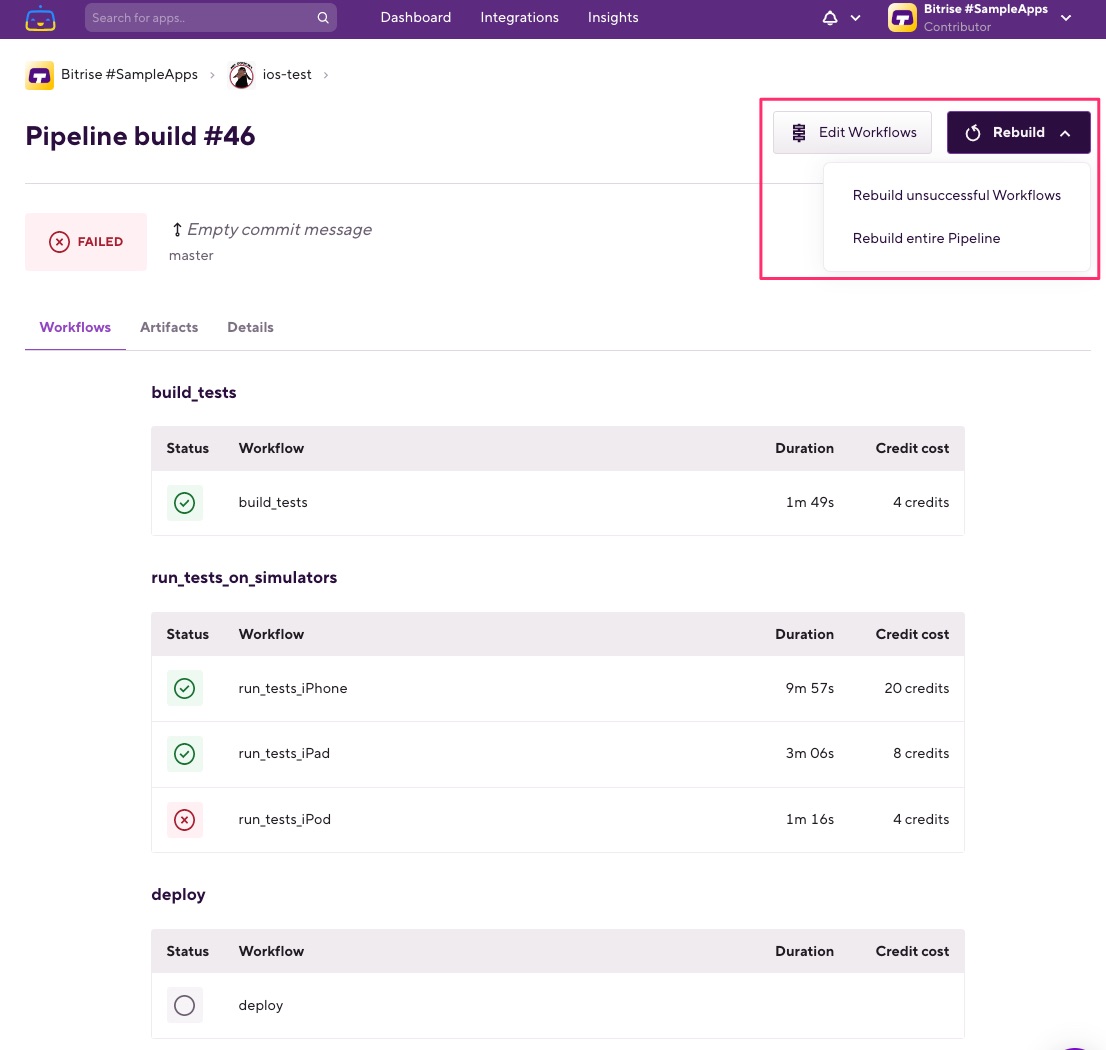Switch to the Artifacts tab
The image size is (1106, 1050).
169,327
